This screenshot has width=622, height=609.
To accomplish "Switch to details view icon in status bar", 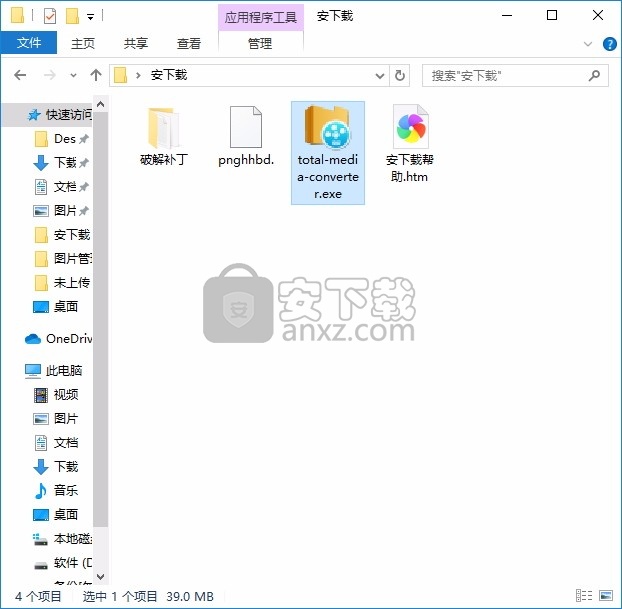I will click(x=584, y=596).
